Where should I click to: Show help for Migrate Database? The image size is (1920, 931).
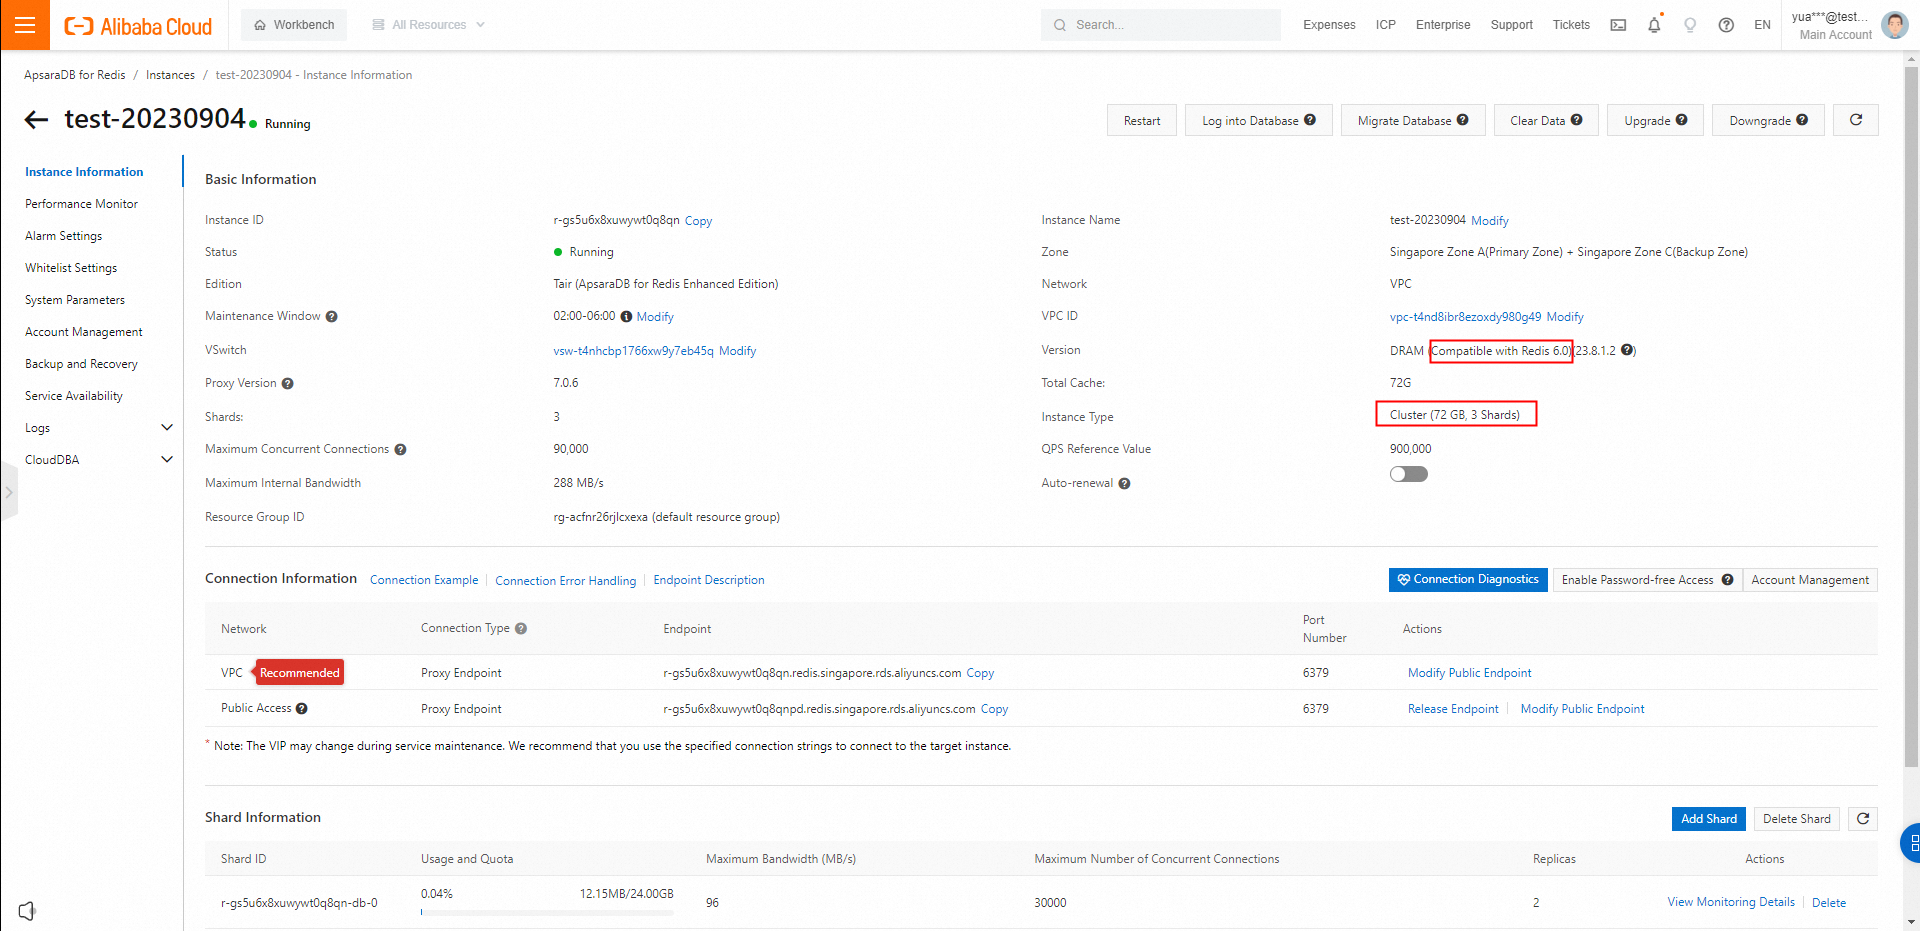pyautogui.click(x=1462, y=120)
